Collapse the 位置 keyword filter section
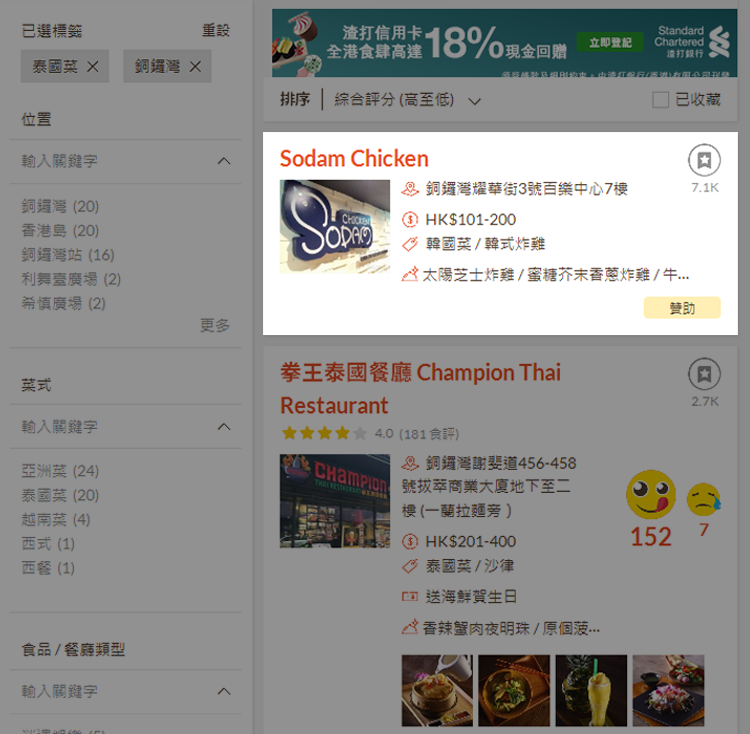 [x=224, y=161]
